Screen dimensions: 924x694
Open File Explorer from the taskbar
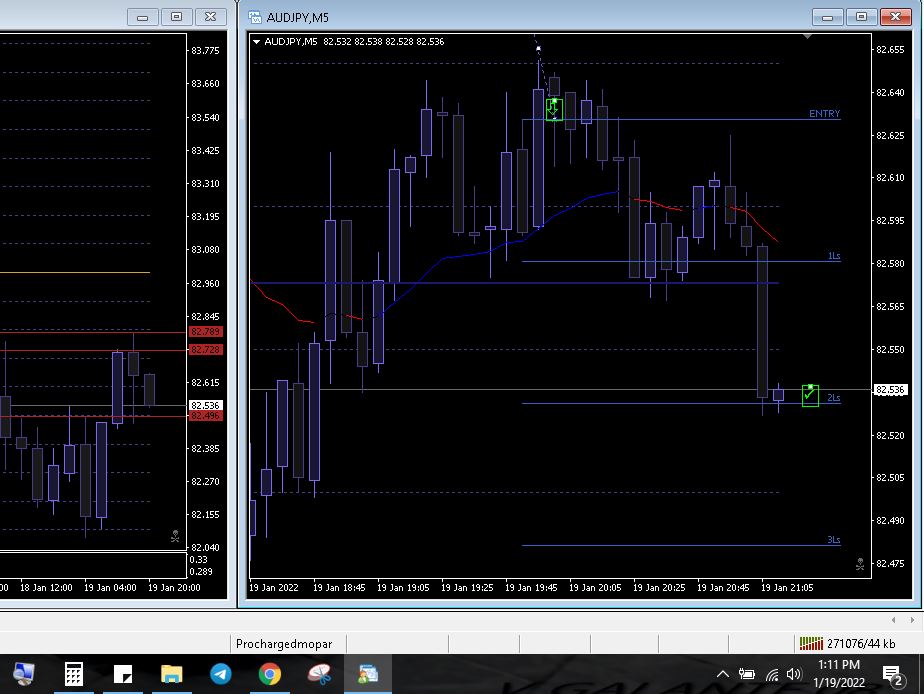[x=171, y=674]
